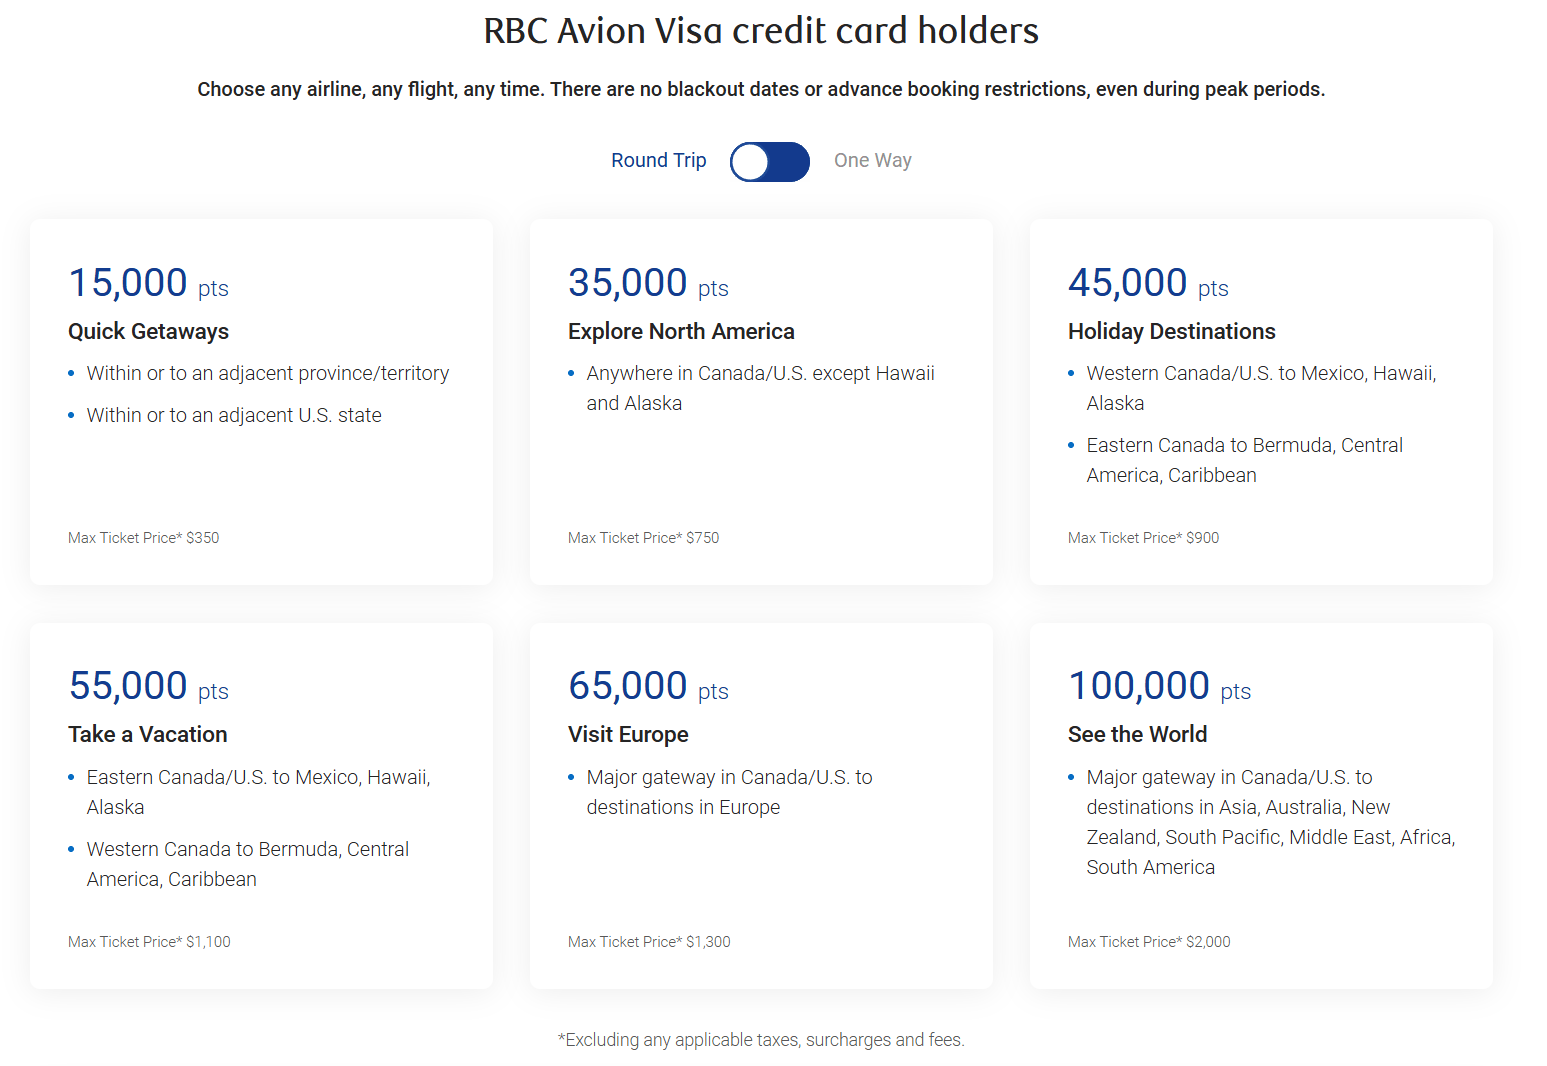Image resolution: width=1547 pixels, height=1066 pixels.
Task: Click Max Ticket Price $350
Action: point(144,538)
